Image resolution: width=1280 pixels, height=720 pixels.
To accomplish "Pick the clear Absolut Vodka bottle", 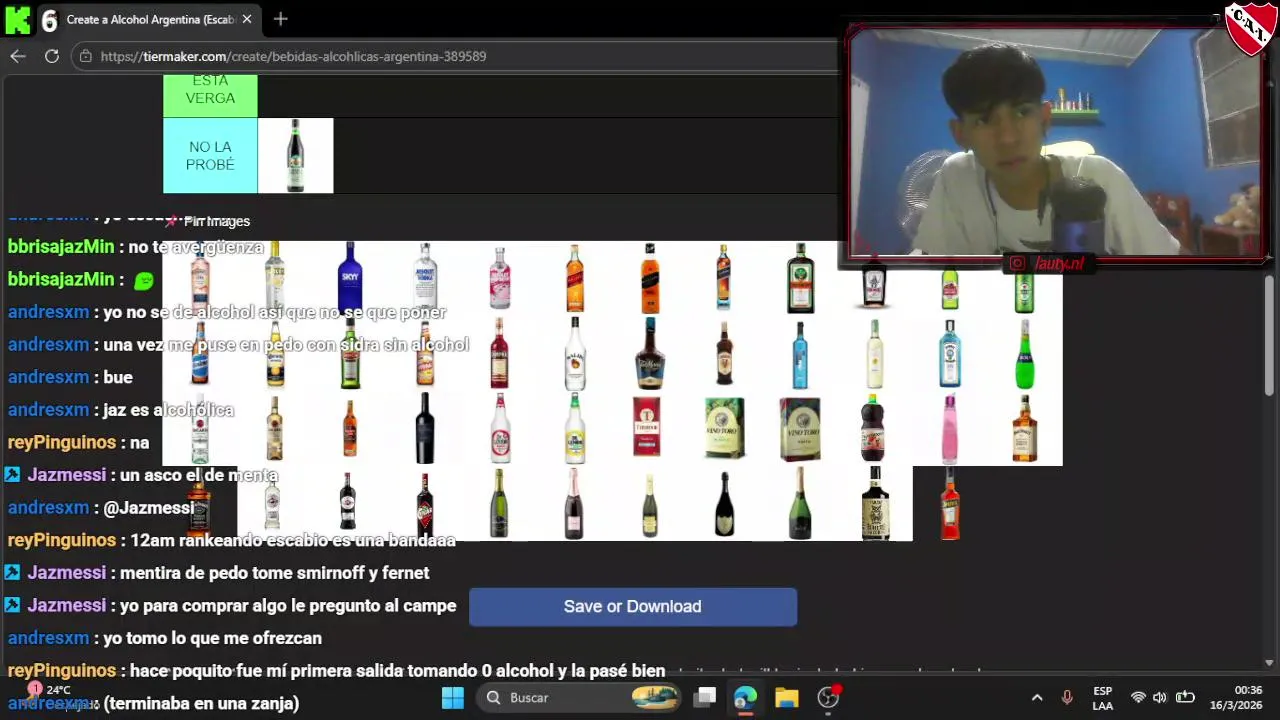I will click(x=425, y=278).
